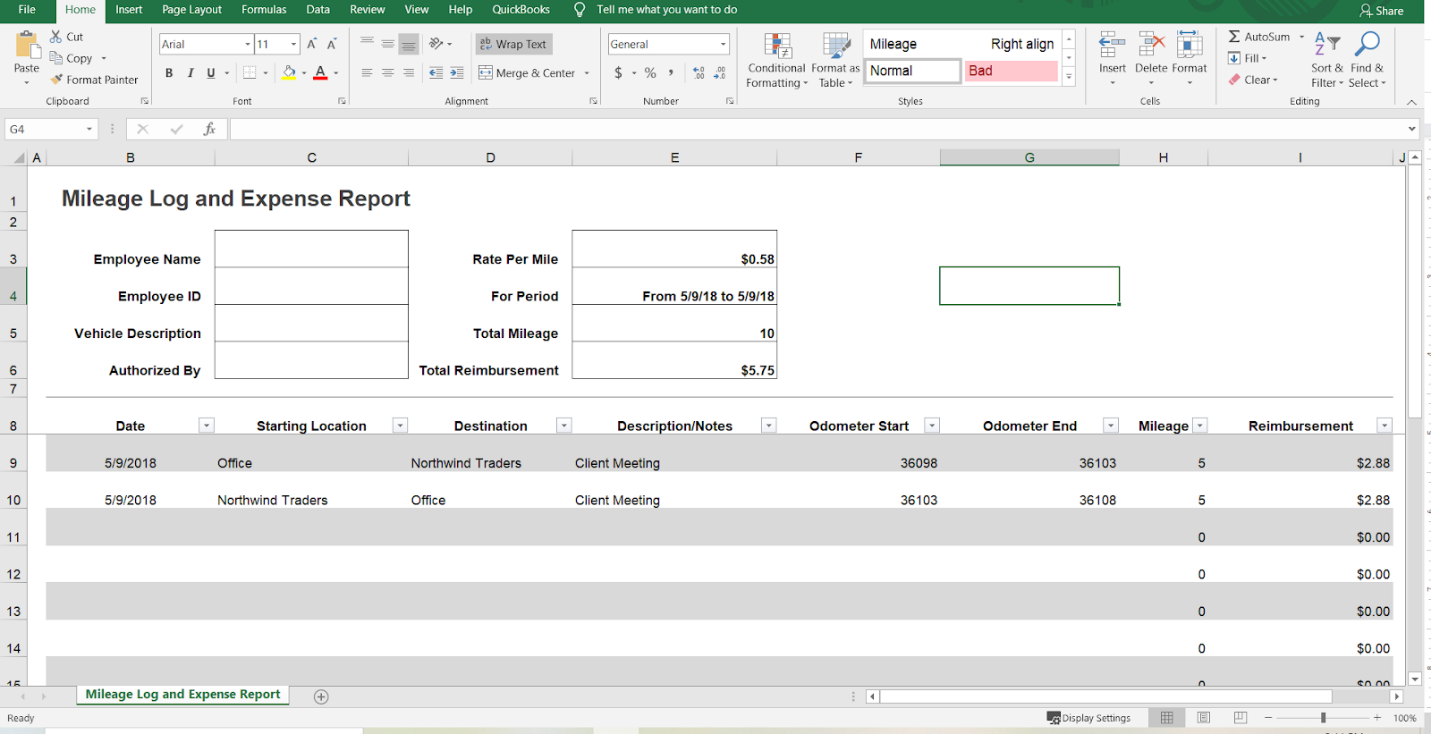
Task: Toggle Bold formatting
Action: coord(169,73)
